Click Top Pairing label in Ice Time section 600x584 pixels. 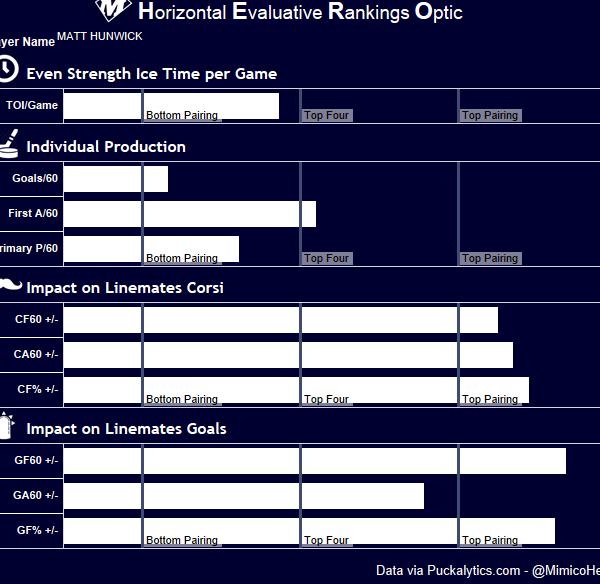pos(490,116)
